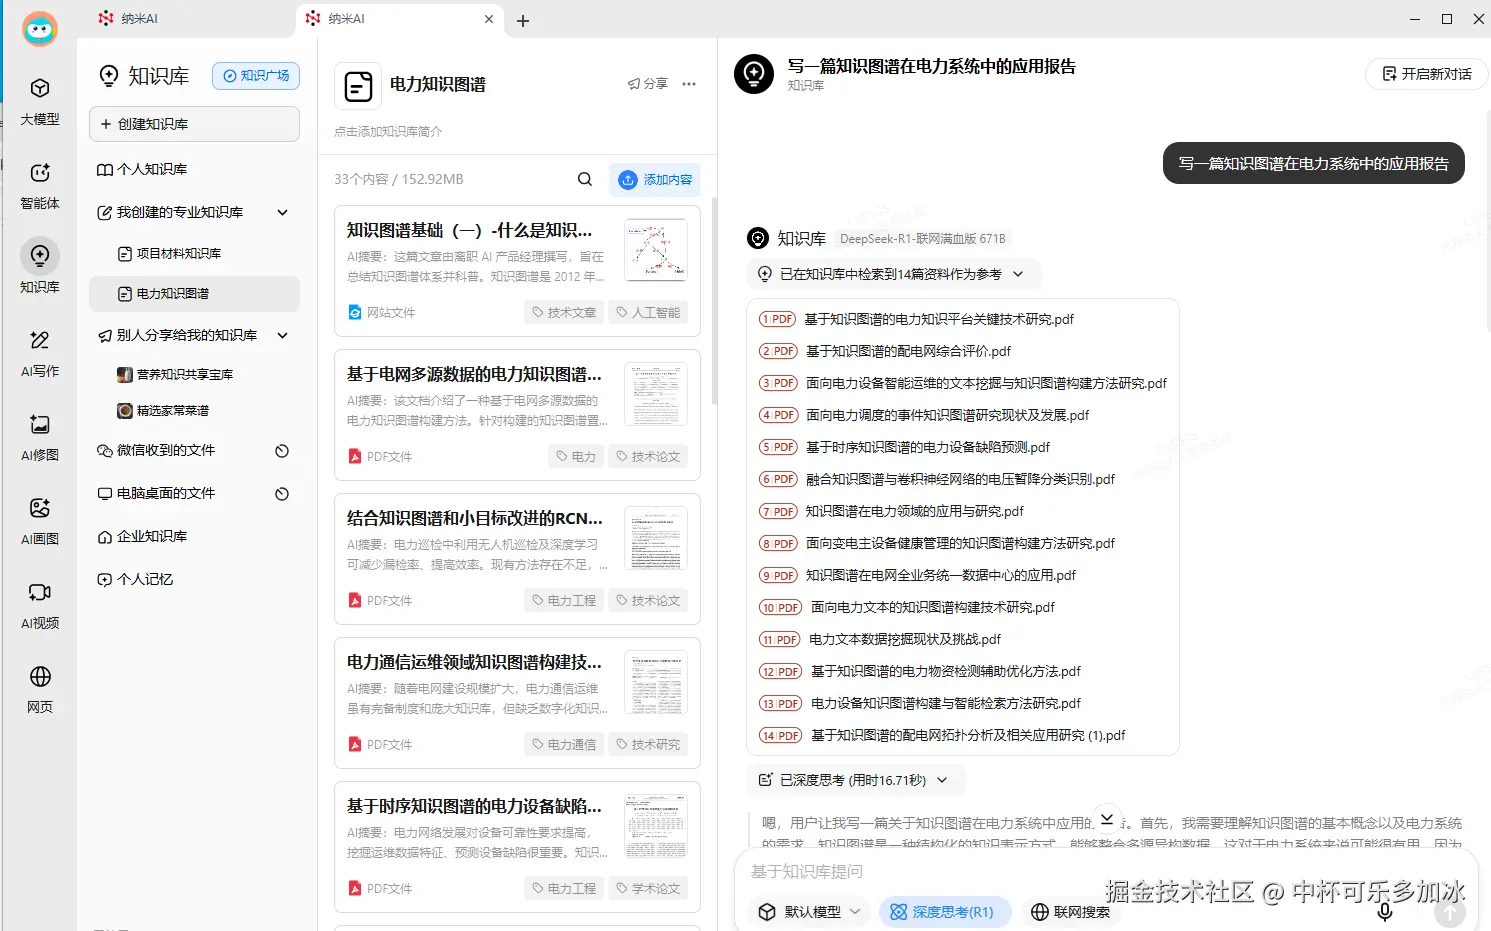Open 基于电网多源数据的电力知识图谱 document thumbnail
The height and width of the screenshot is (931, 1491).
click(656, 394)
